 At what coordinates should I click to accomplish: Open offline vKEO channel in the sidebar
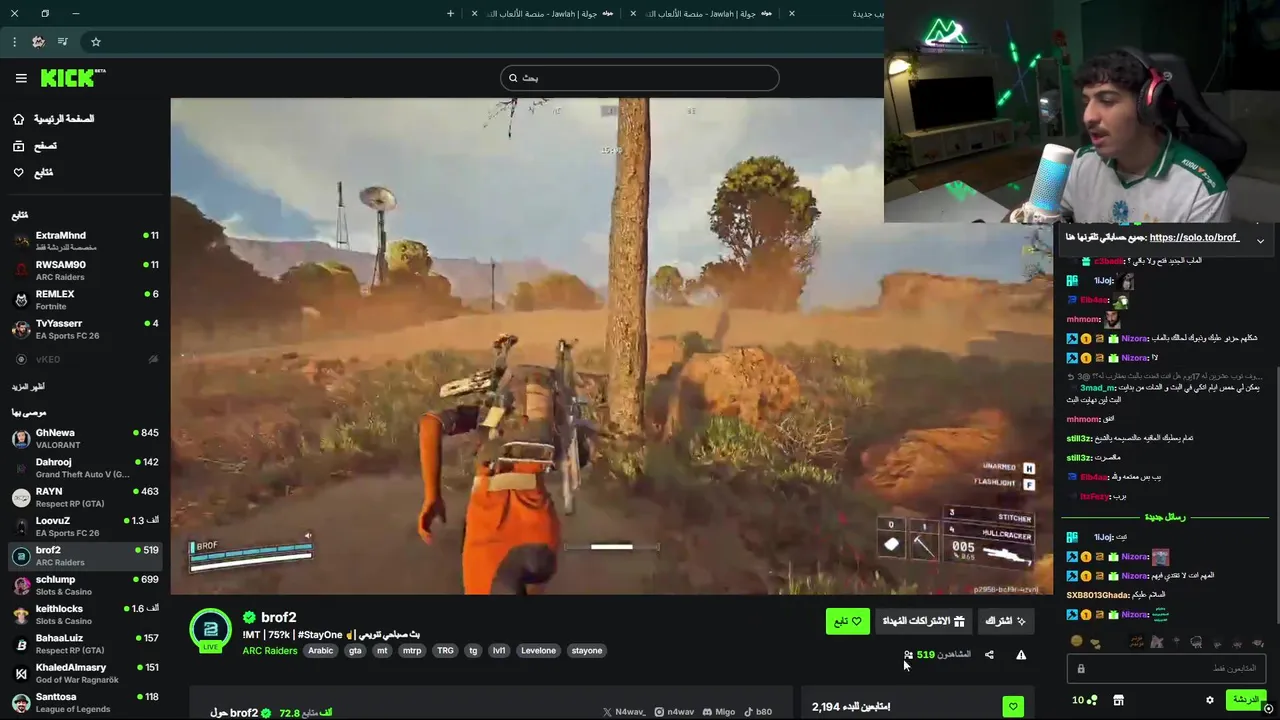point(85,359)
